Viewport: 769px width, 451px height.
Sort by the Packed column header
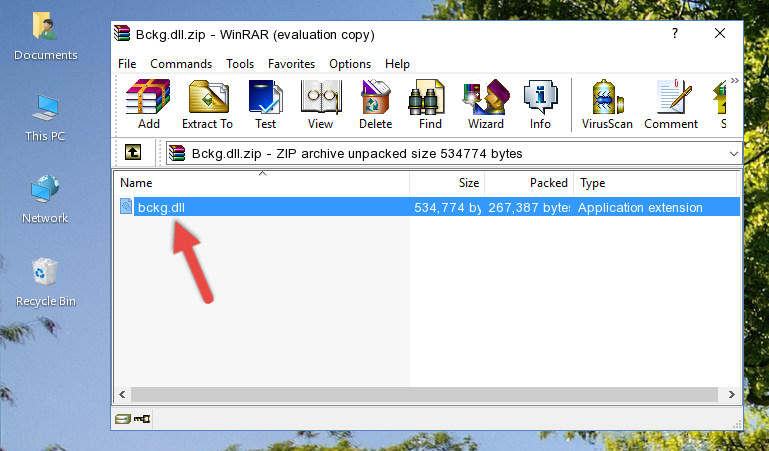(529, 183)
